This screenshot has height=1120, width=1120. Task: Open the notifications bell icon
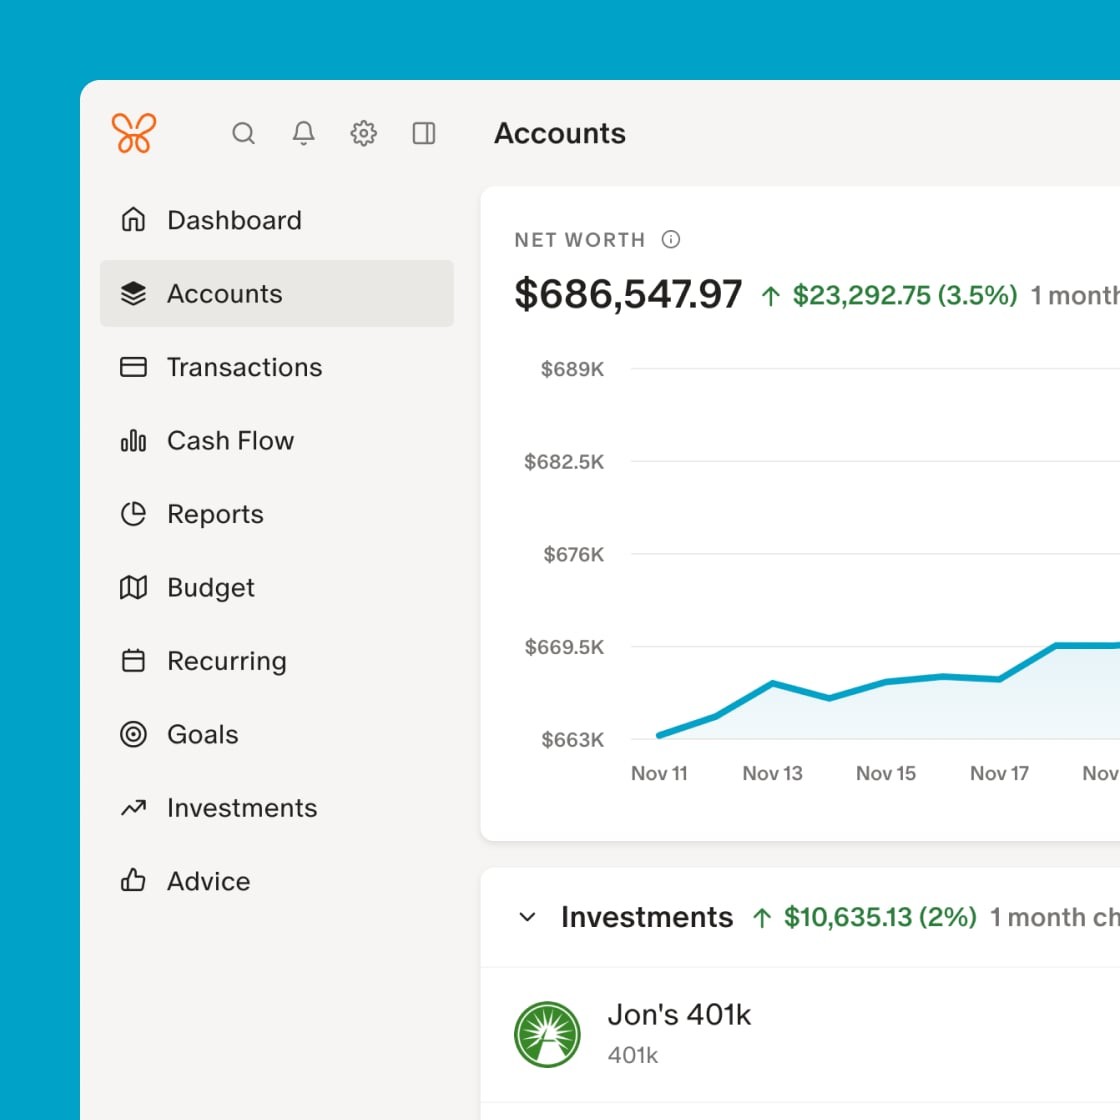click(304, 133)
